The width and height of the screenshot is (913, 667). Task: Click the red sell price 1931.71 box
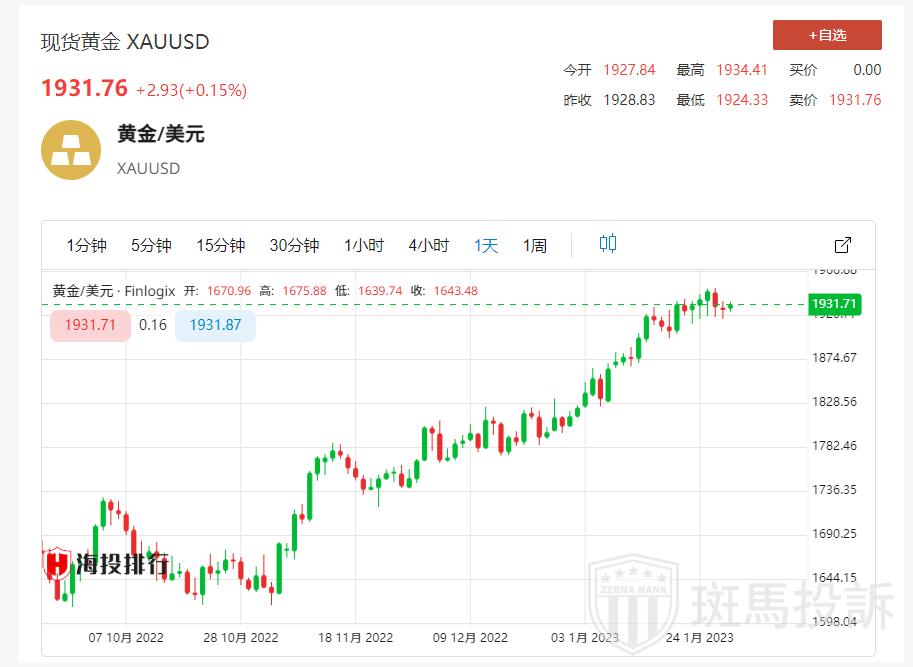click(x=90, y=325)
